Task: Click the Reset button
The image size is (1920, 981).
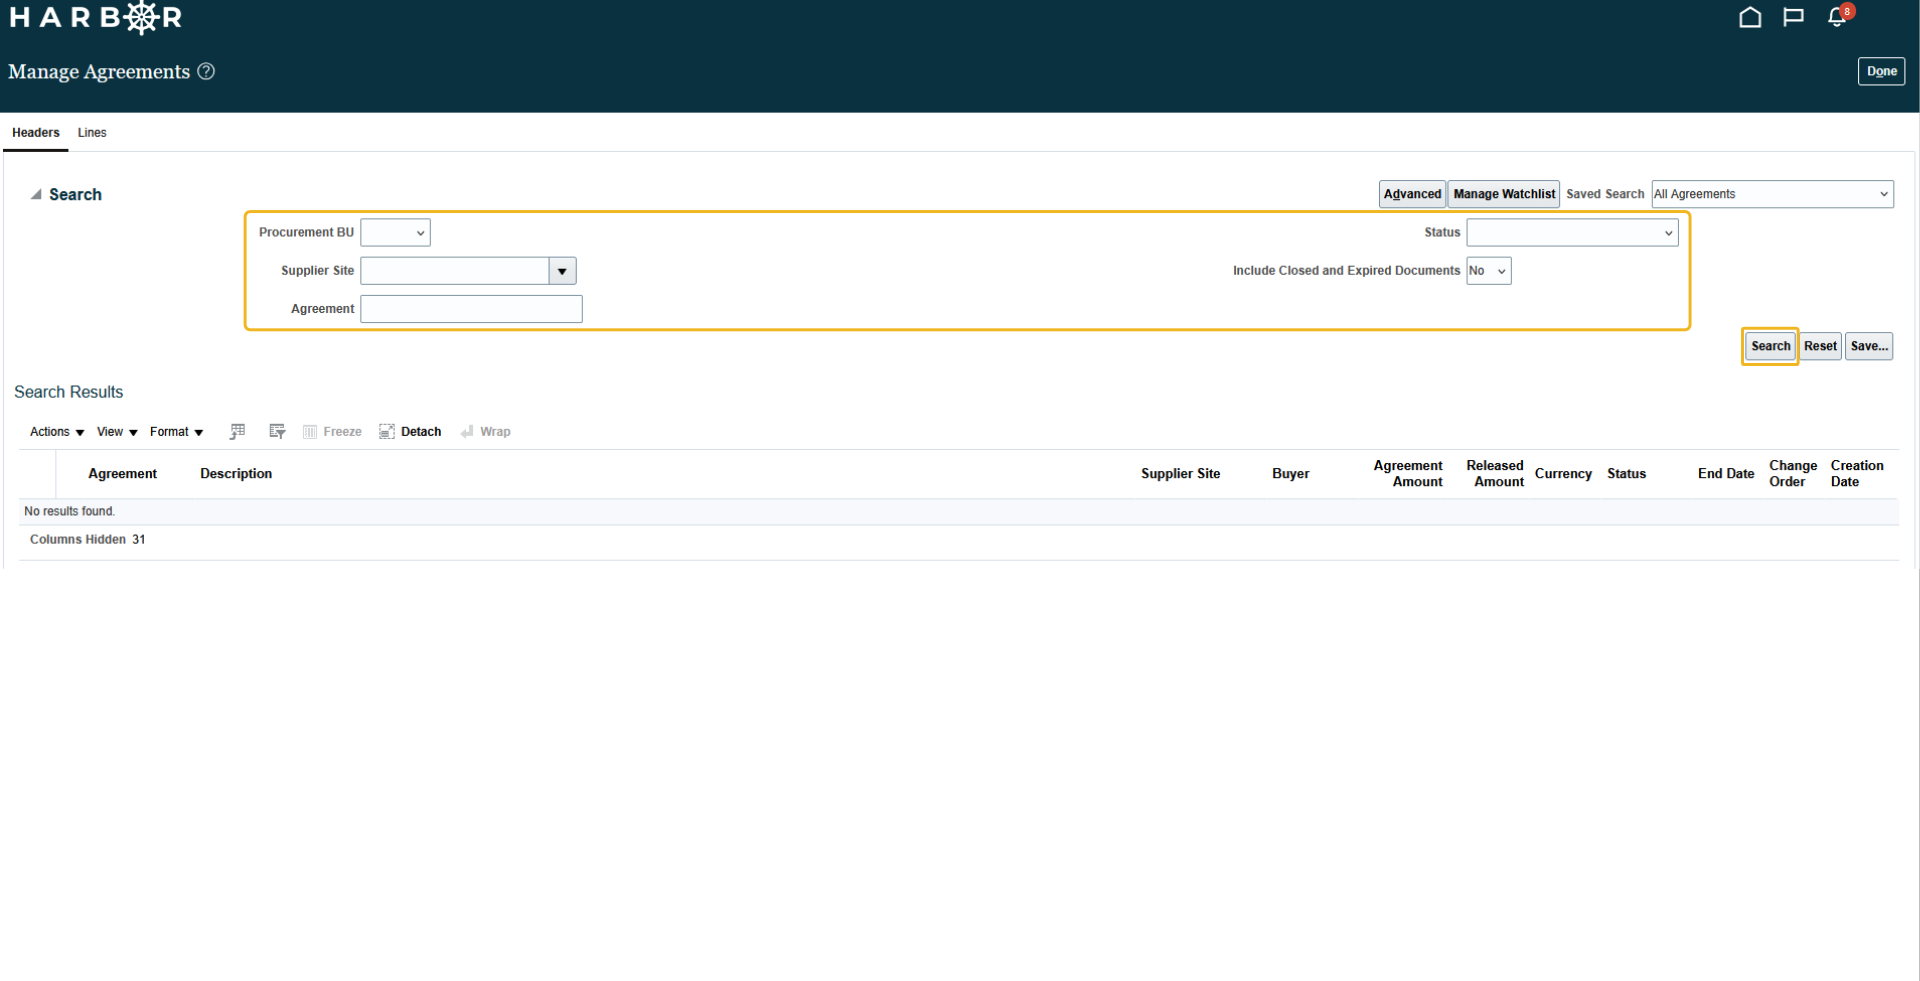Action: click(1820, 346)
